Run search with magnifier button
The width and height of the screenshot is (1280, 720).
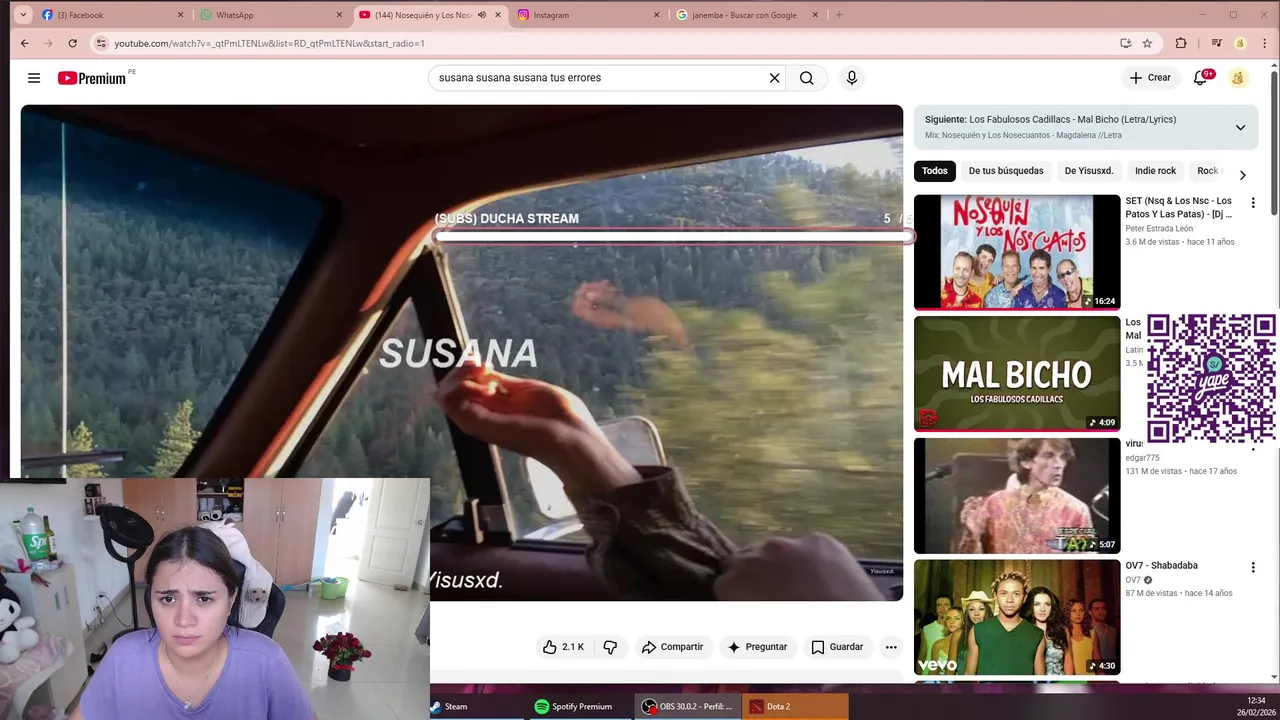click(806, 78)
